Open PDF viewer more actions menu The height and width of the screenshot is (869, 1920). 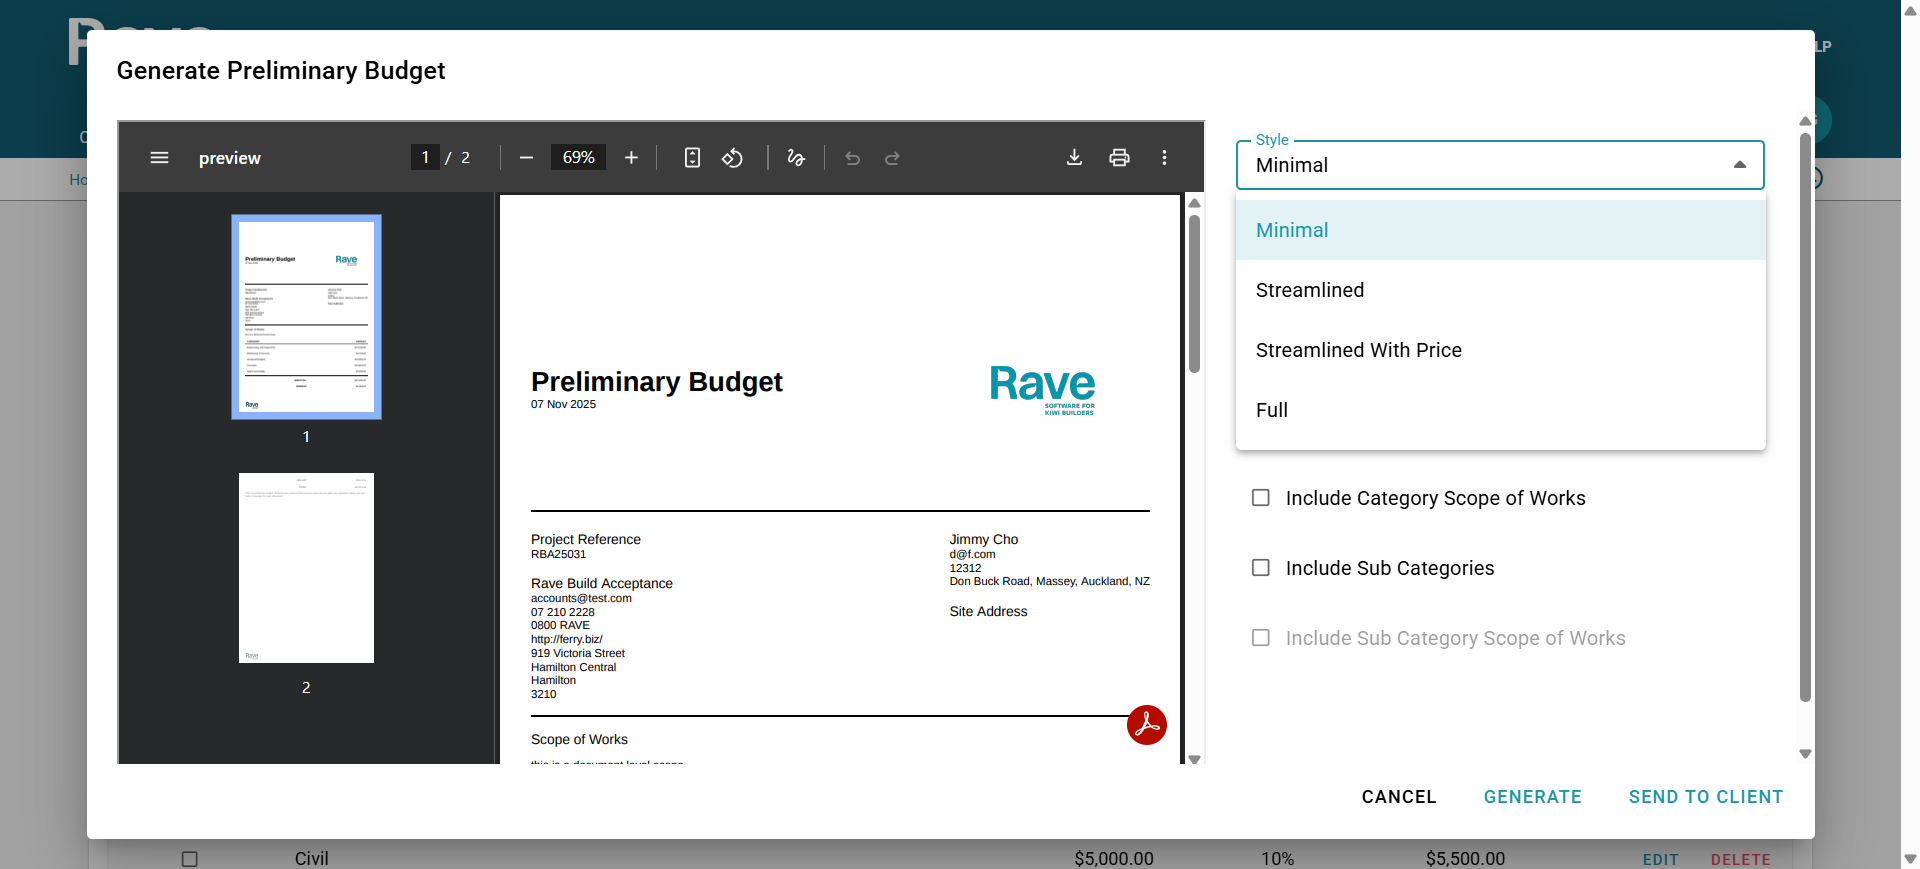pos(1164,158)
